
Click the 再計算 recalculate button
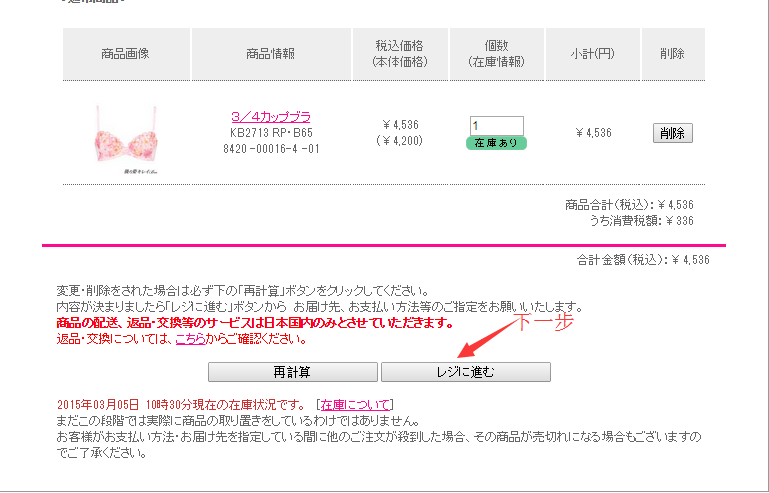click(292, 372)
